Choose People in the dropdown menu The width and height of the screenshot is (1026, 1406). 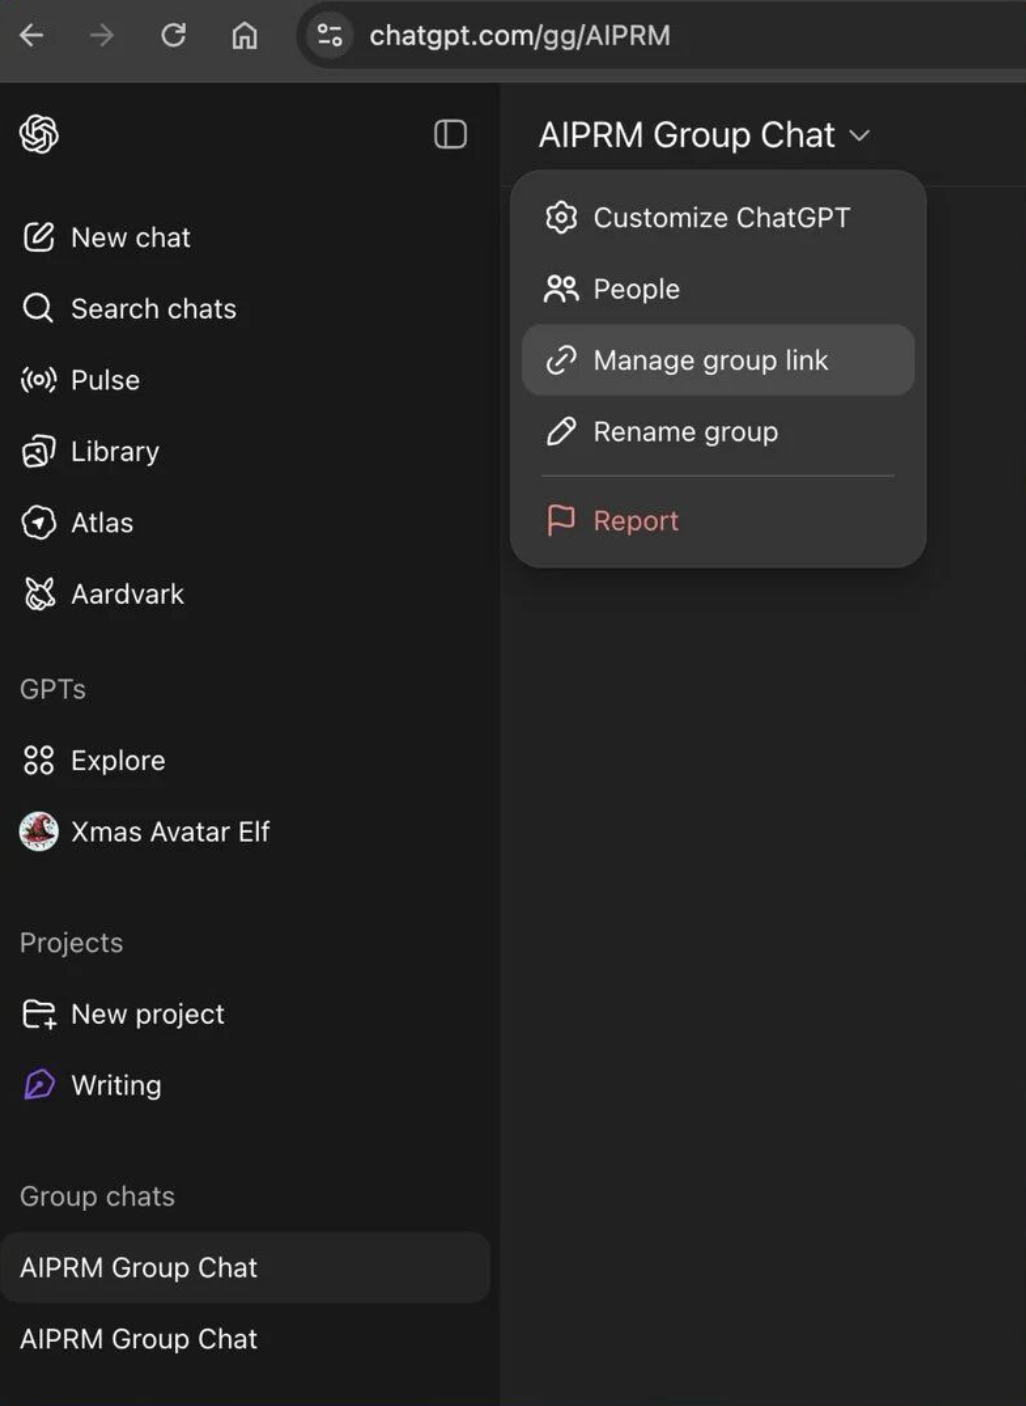(x=636, y=289)
